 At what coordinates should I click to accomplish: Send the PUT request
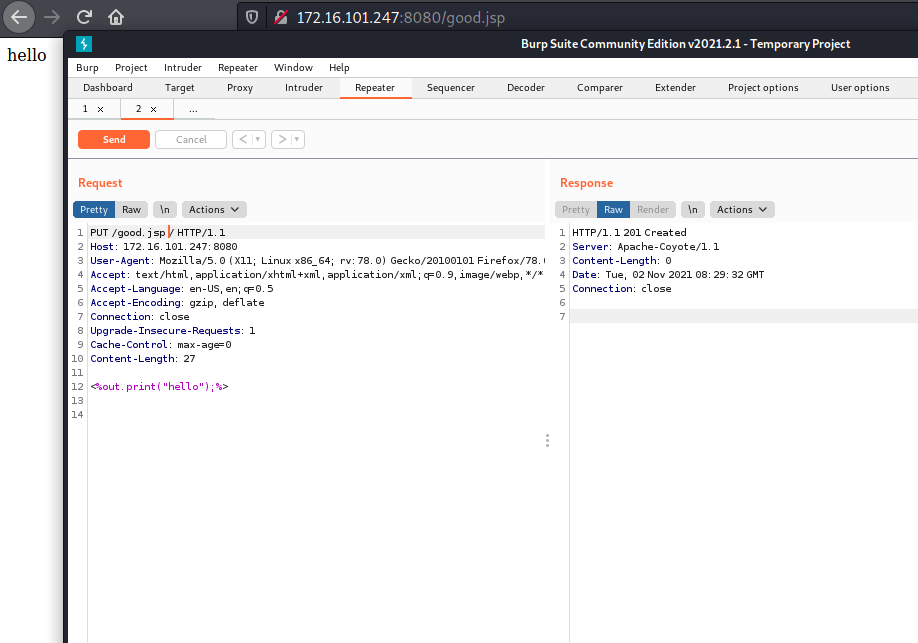[x=114, y=139]
